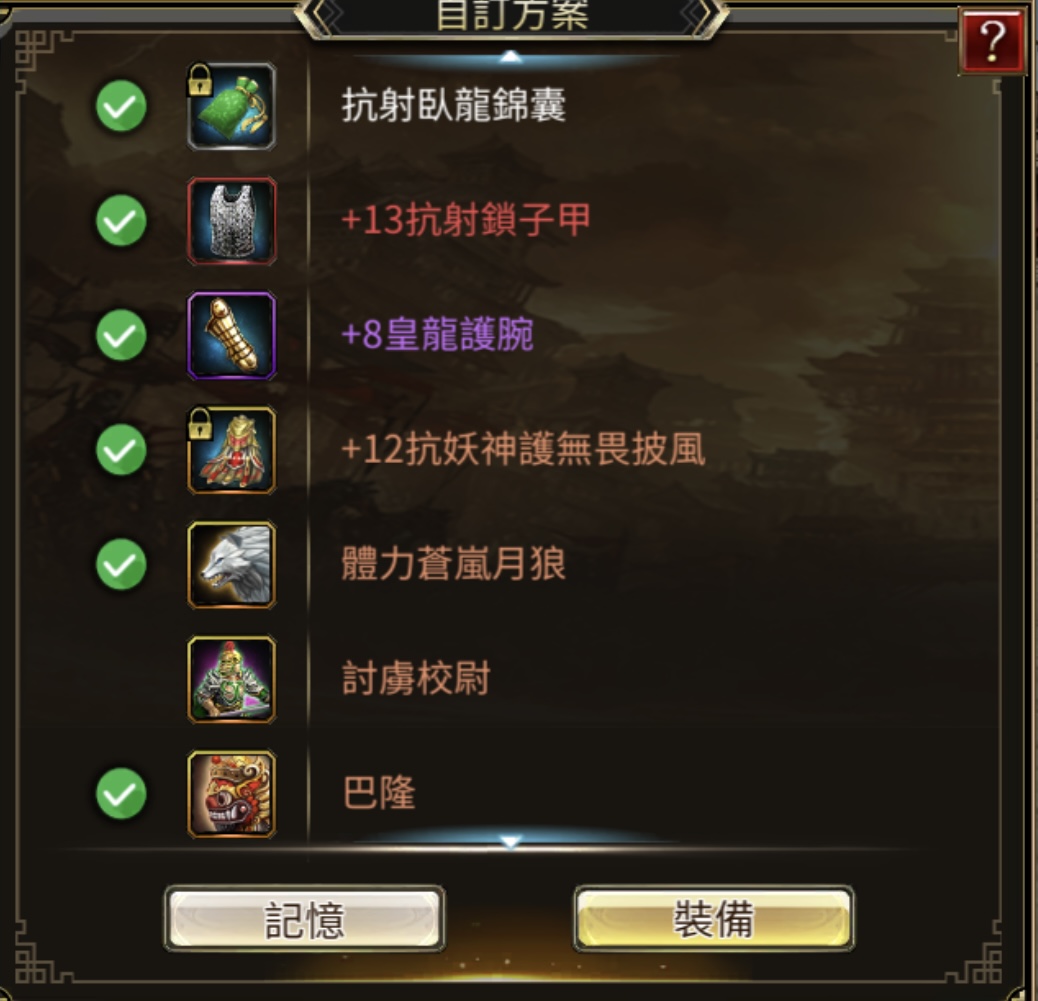Select the +12抗妖神護無畏披風 row text
Viewport: 1038px width, 1001px height.
click(523, 450)
